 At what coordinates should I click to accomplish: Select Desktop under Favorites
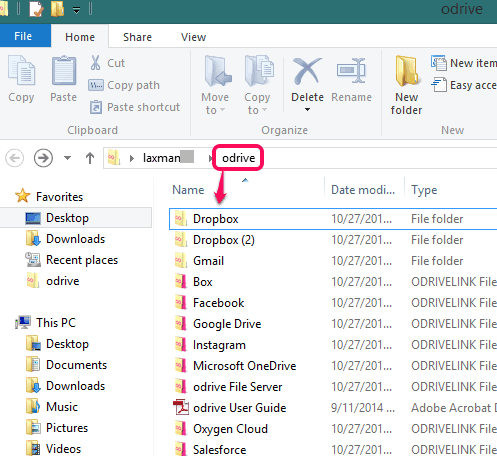pyautogui.click(x=76, y=218)
